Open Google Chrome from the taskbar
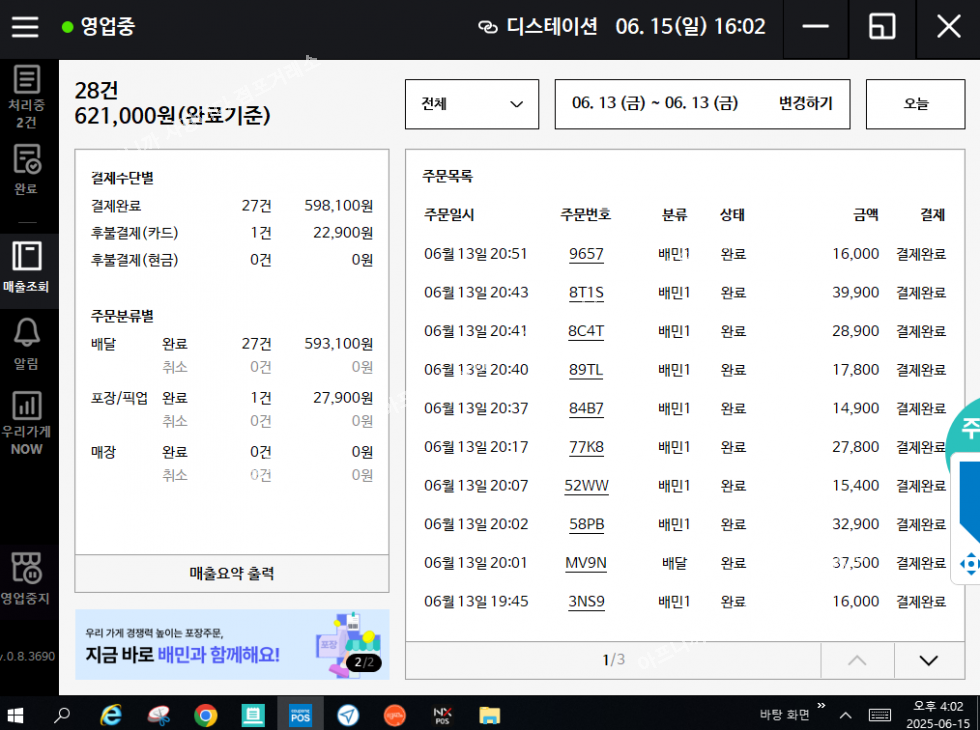Image resolution: width=980 pixels, height=730 pixels. [206, 714]
